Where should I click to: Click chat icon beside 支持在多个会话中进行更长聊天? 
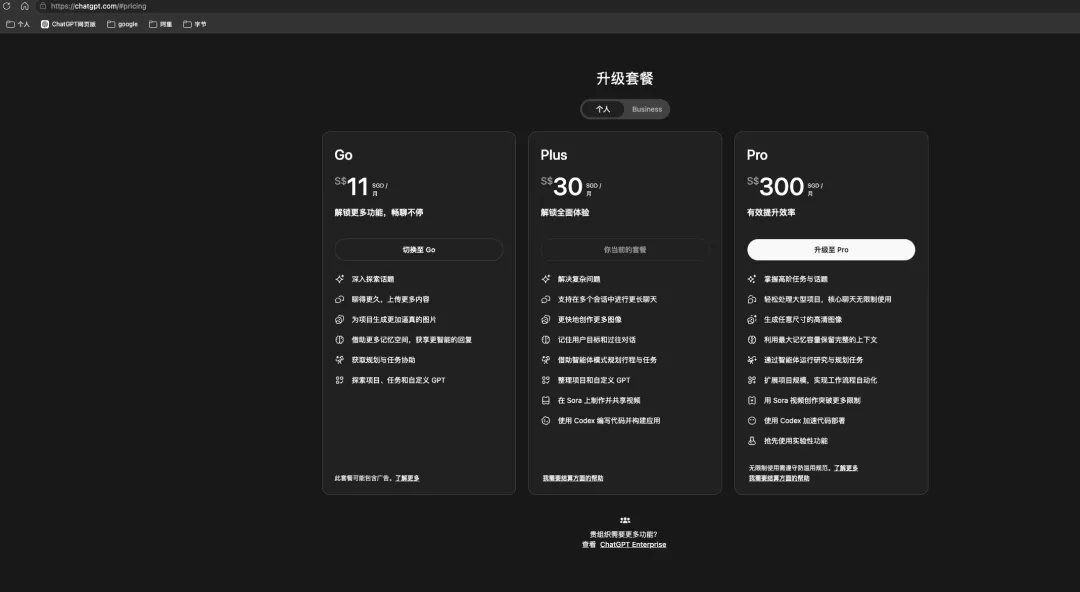pyautogui.click(x=546, y=299)
